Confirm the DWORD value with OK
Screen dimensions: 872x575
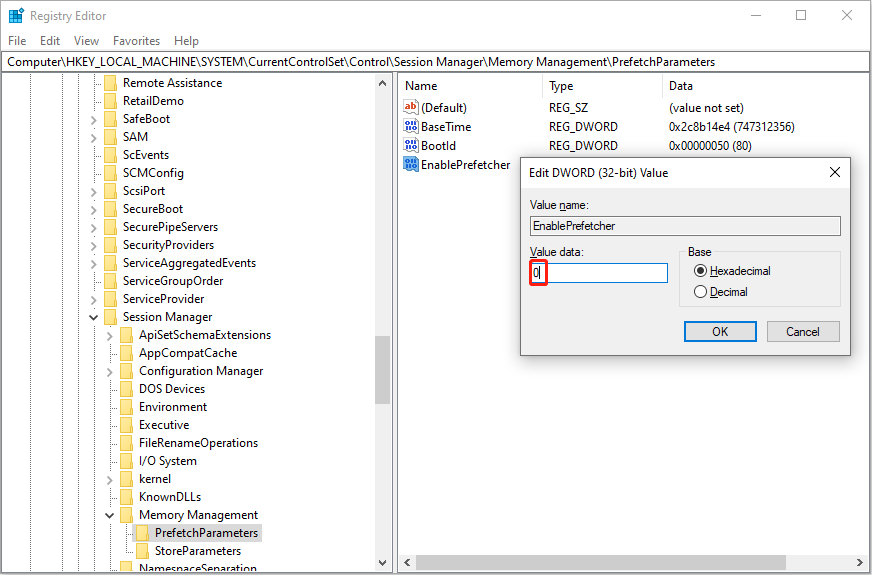click(720, 331)
